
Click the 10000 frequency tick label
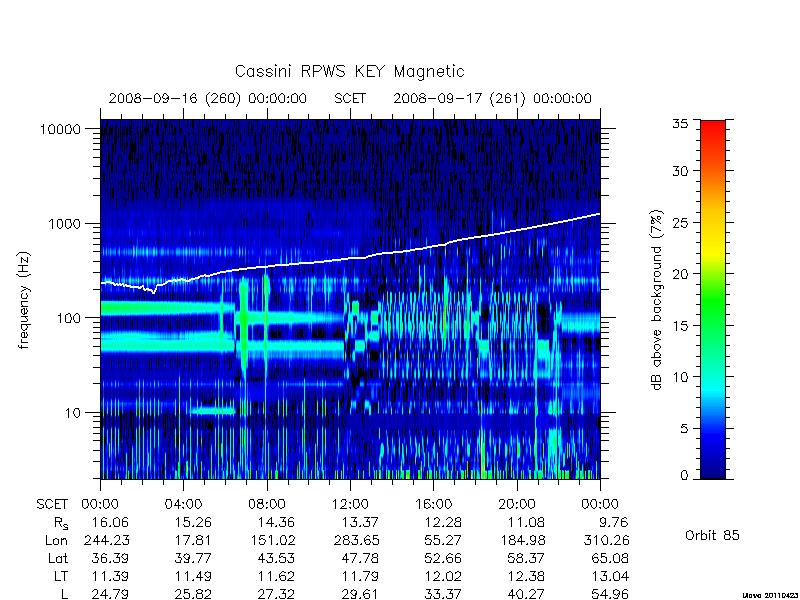60,129
